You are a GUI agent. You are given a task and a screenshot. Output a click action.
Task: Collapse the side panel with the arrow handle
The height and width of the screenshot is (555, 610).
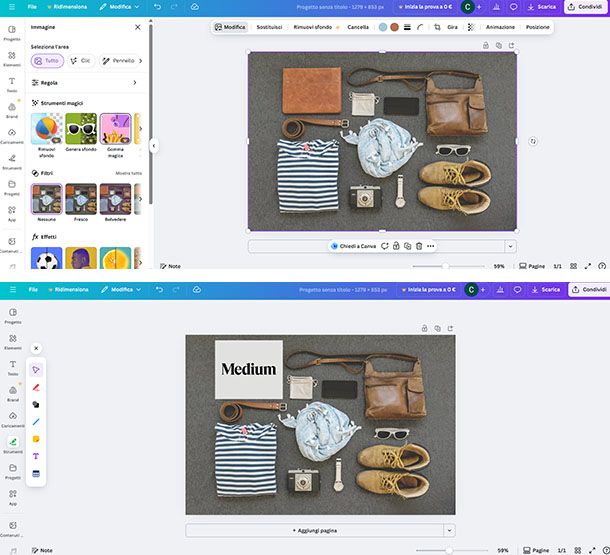[154, 146]
